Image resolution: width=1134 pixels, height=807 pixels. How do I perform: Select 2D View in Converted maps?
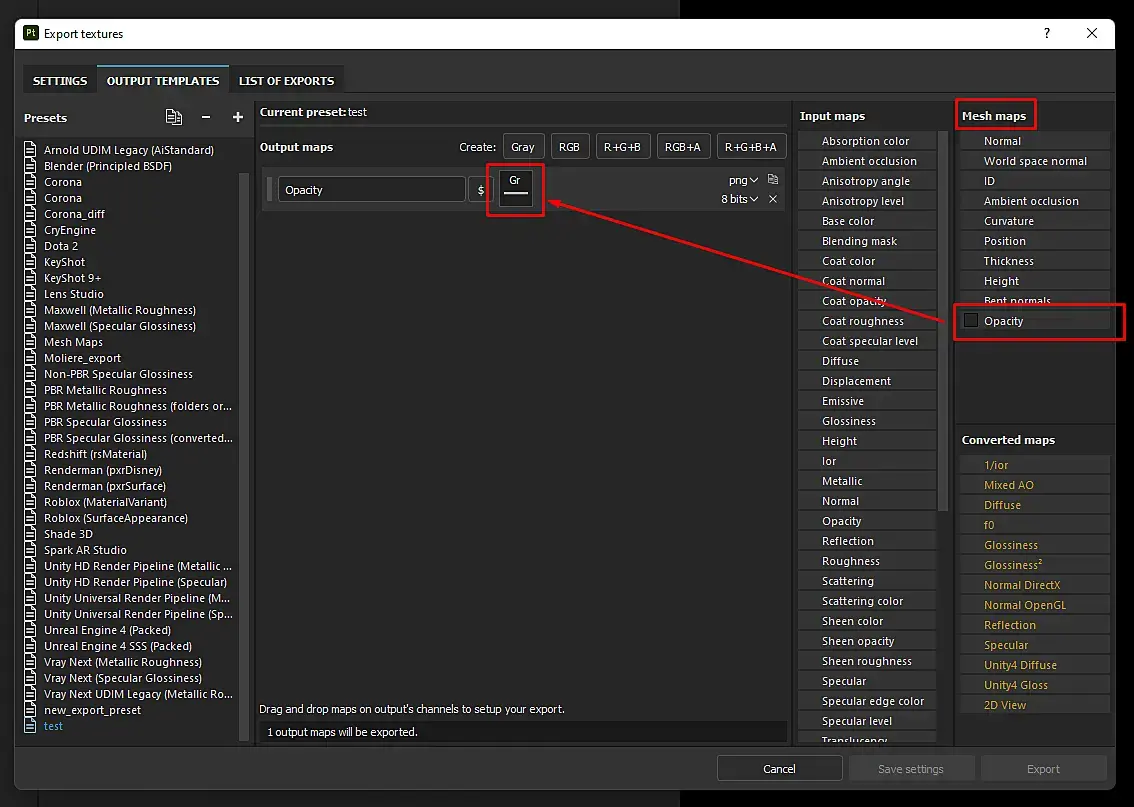click(1035, 704)
